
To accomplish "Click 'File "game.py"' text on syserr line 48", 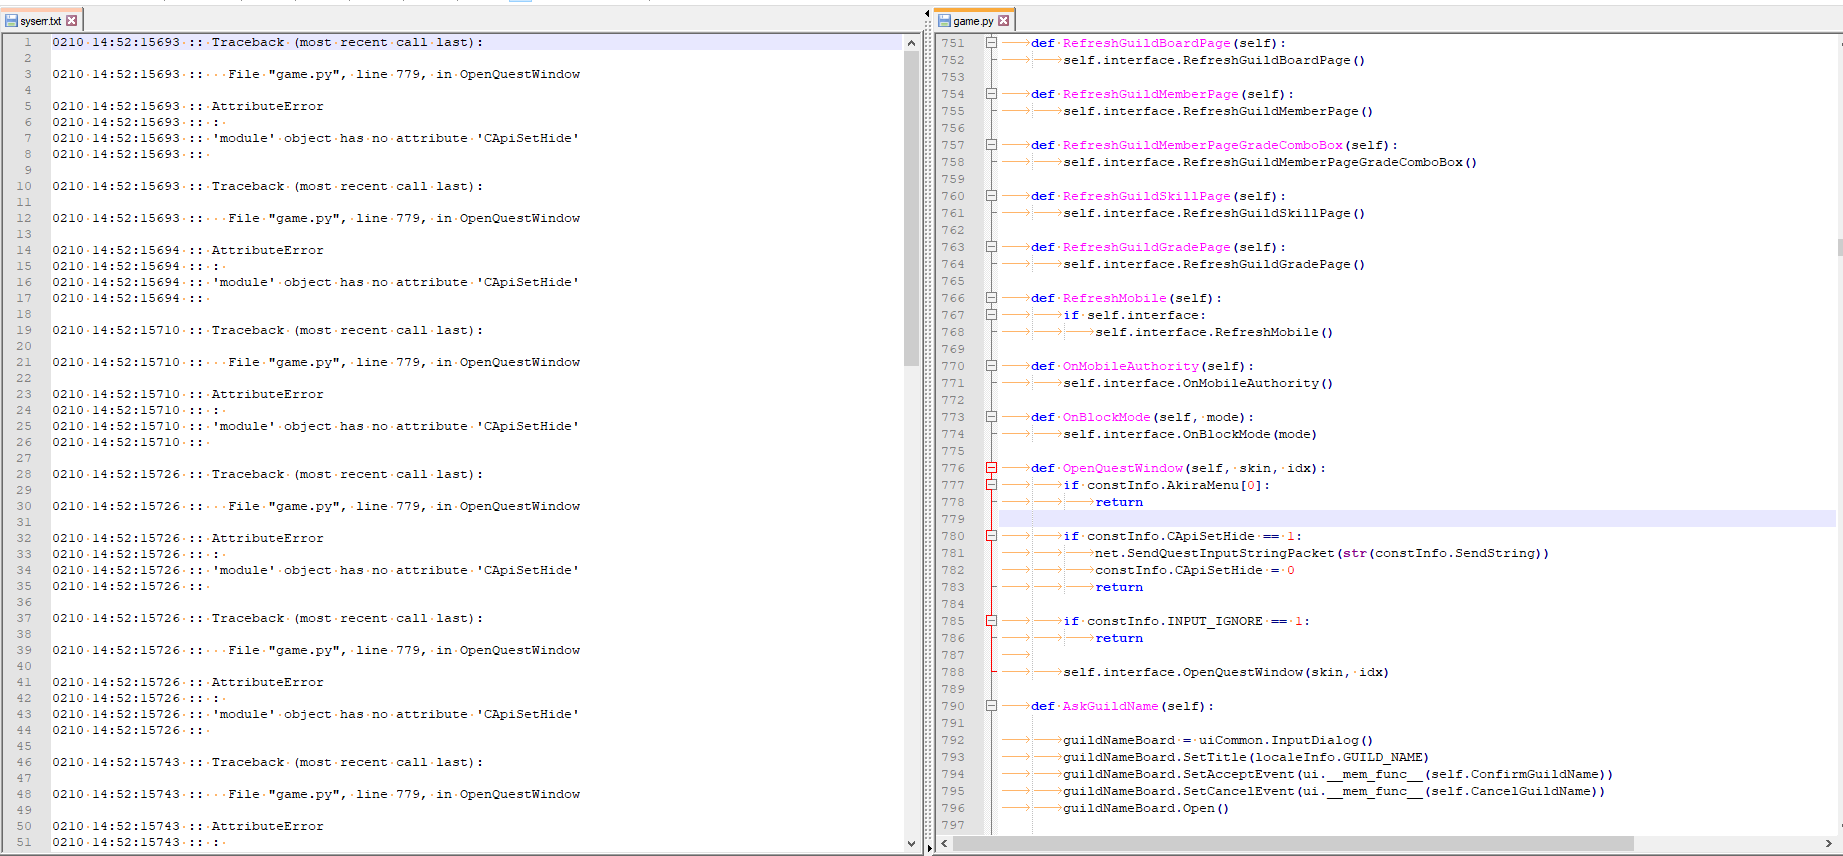I will tap(288, 794).
